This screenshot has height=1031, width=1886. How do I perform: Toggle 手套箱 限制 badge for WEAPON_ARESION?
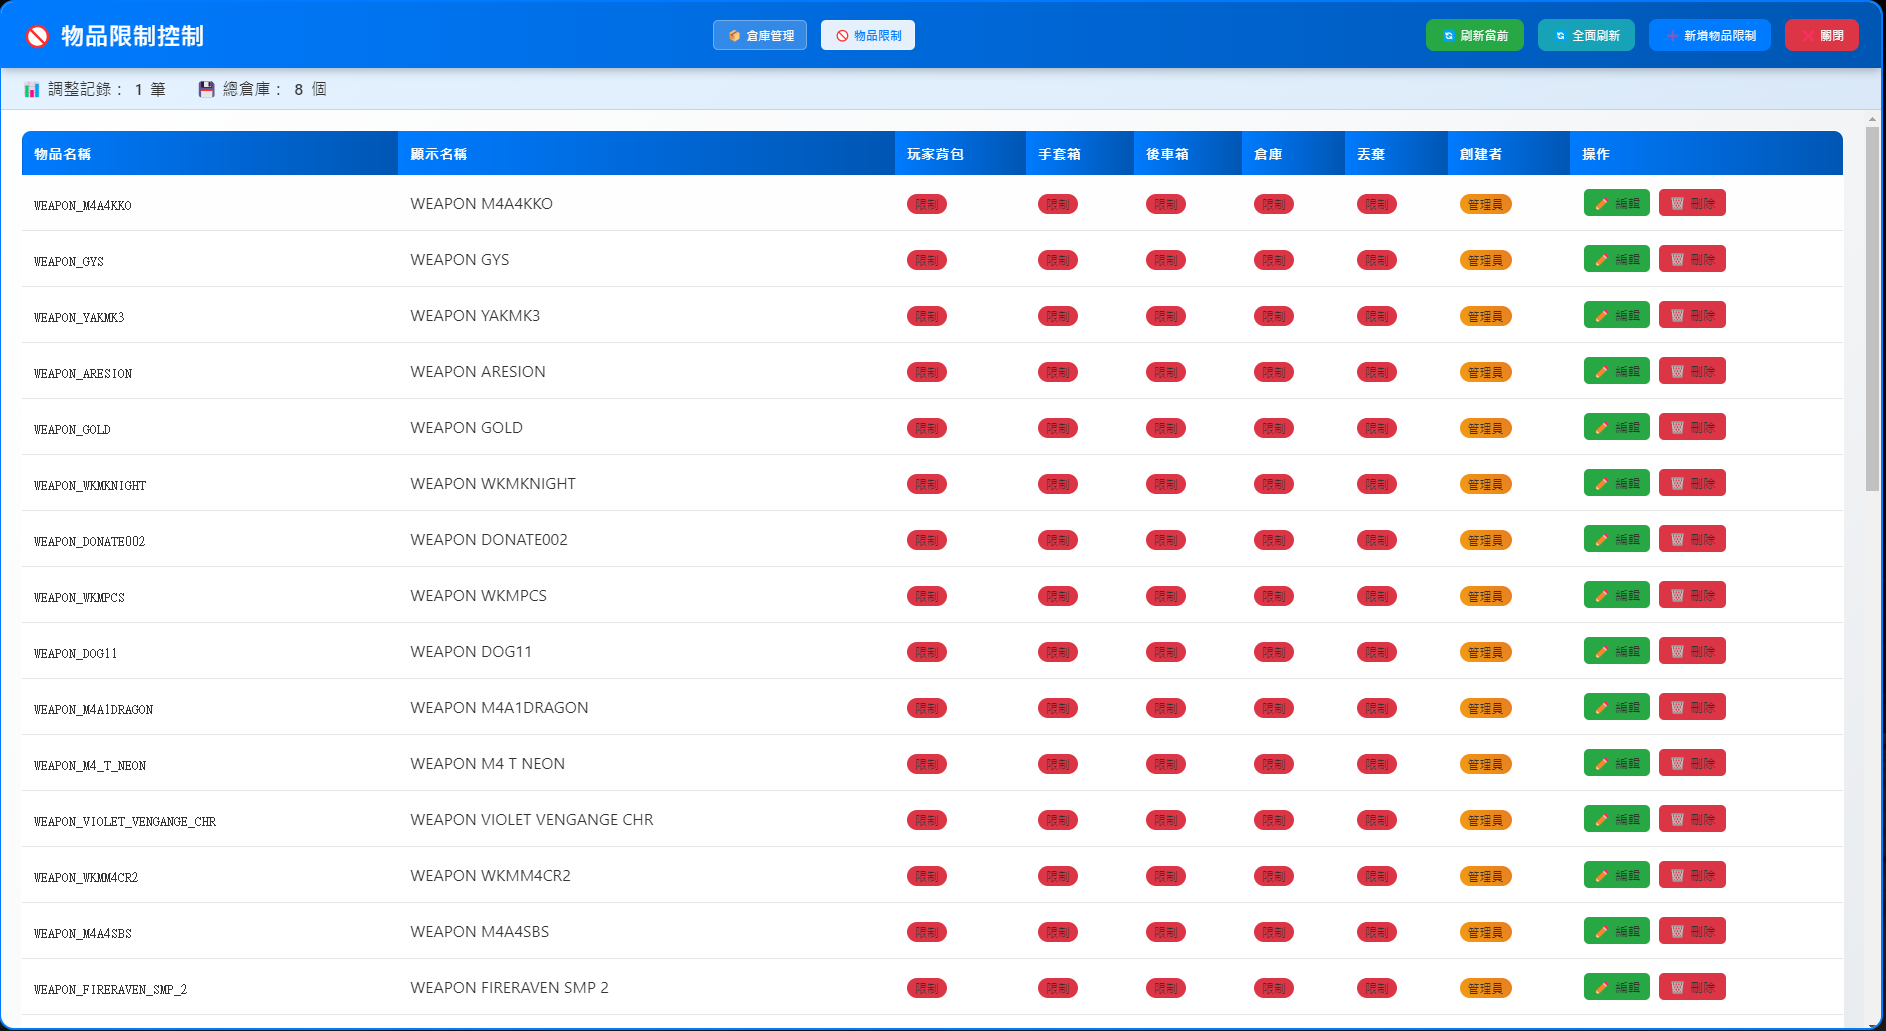[x=1058, y=372]
